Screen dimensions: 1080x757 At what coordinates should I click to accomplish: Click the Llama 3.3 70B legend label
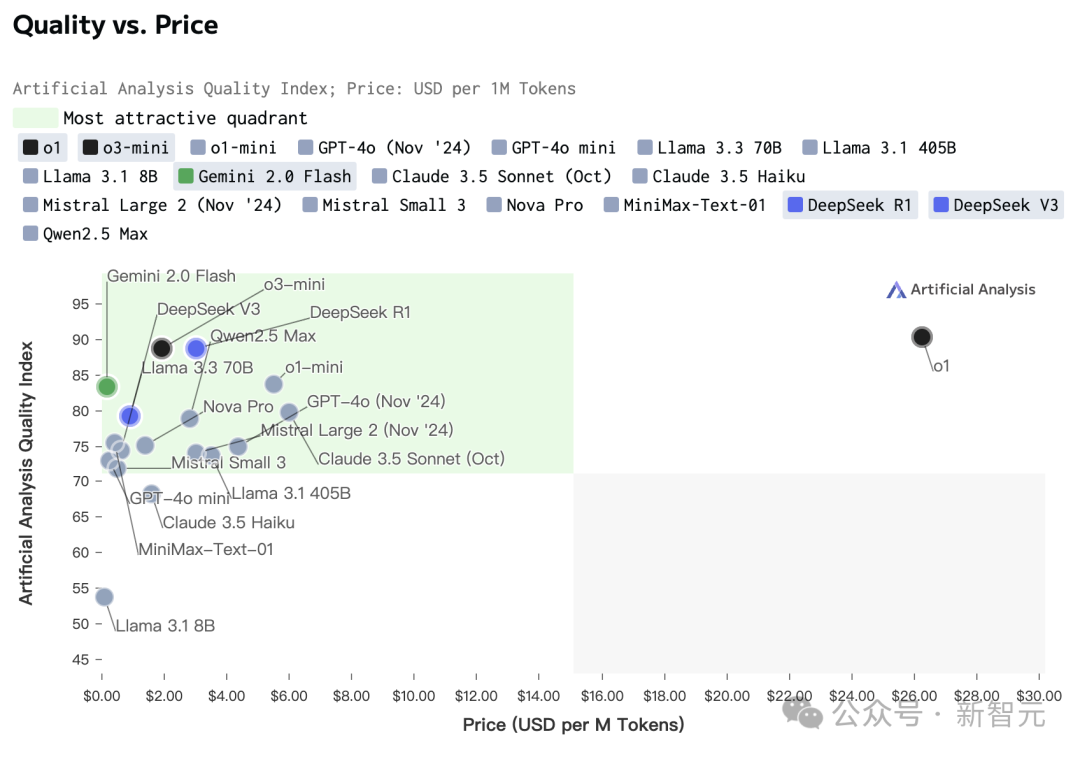tap(719, 148)
